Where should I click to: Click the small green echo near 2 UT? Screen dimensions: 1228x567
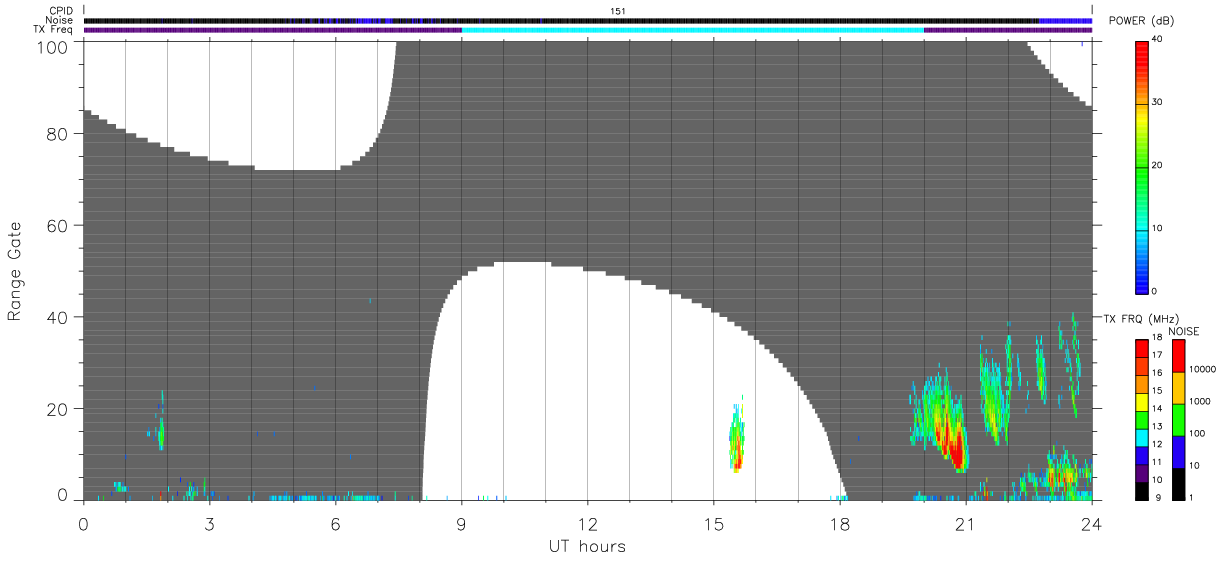point(161,428)
